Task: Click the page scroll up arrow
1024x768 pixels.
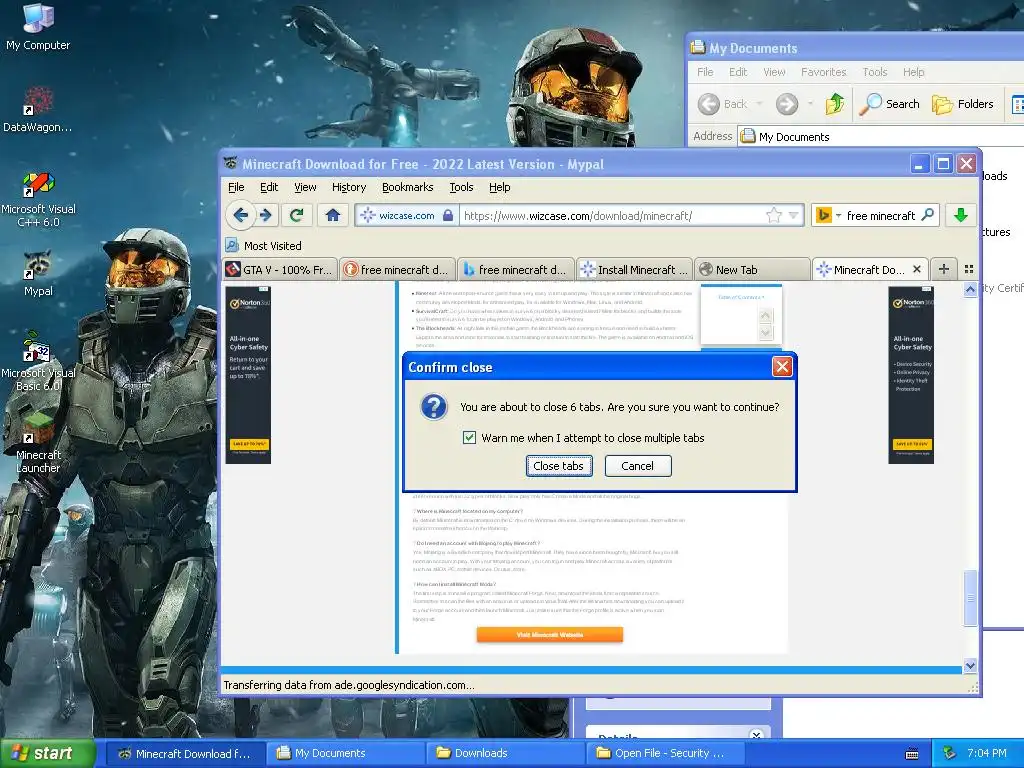Action: [x=970, y=289]
